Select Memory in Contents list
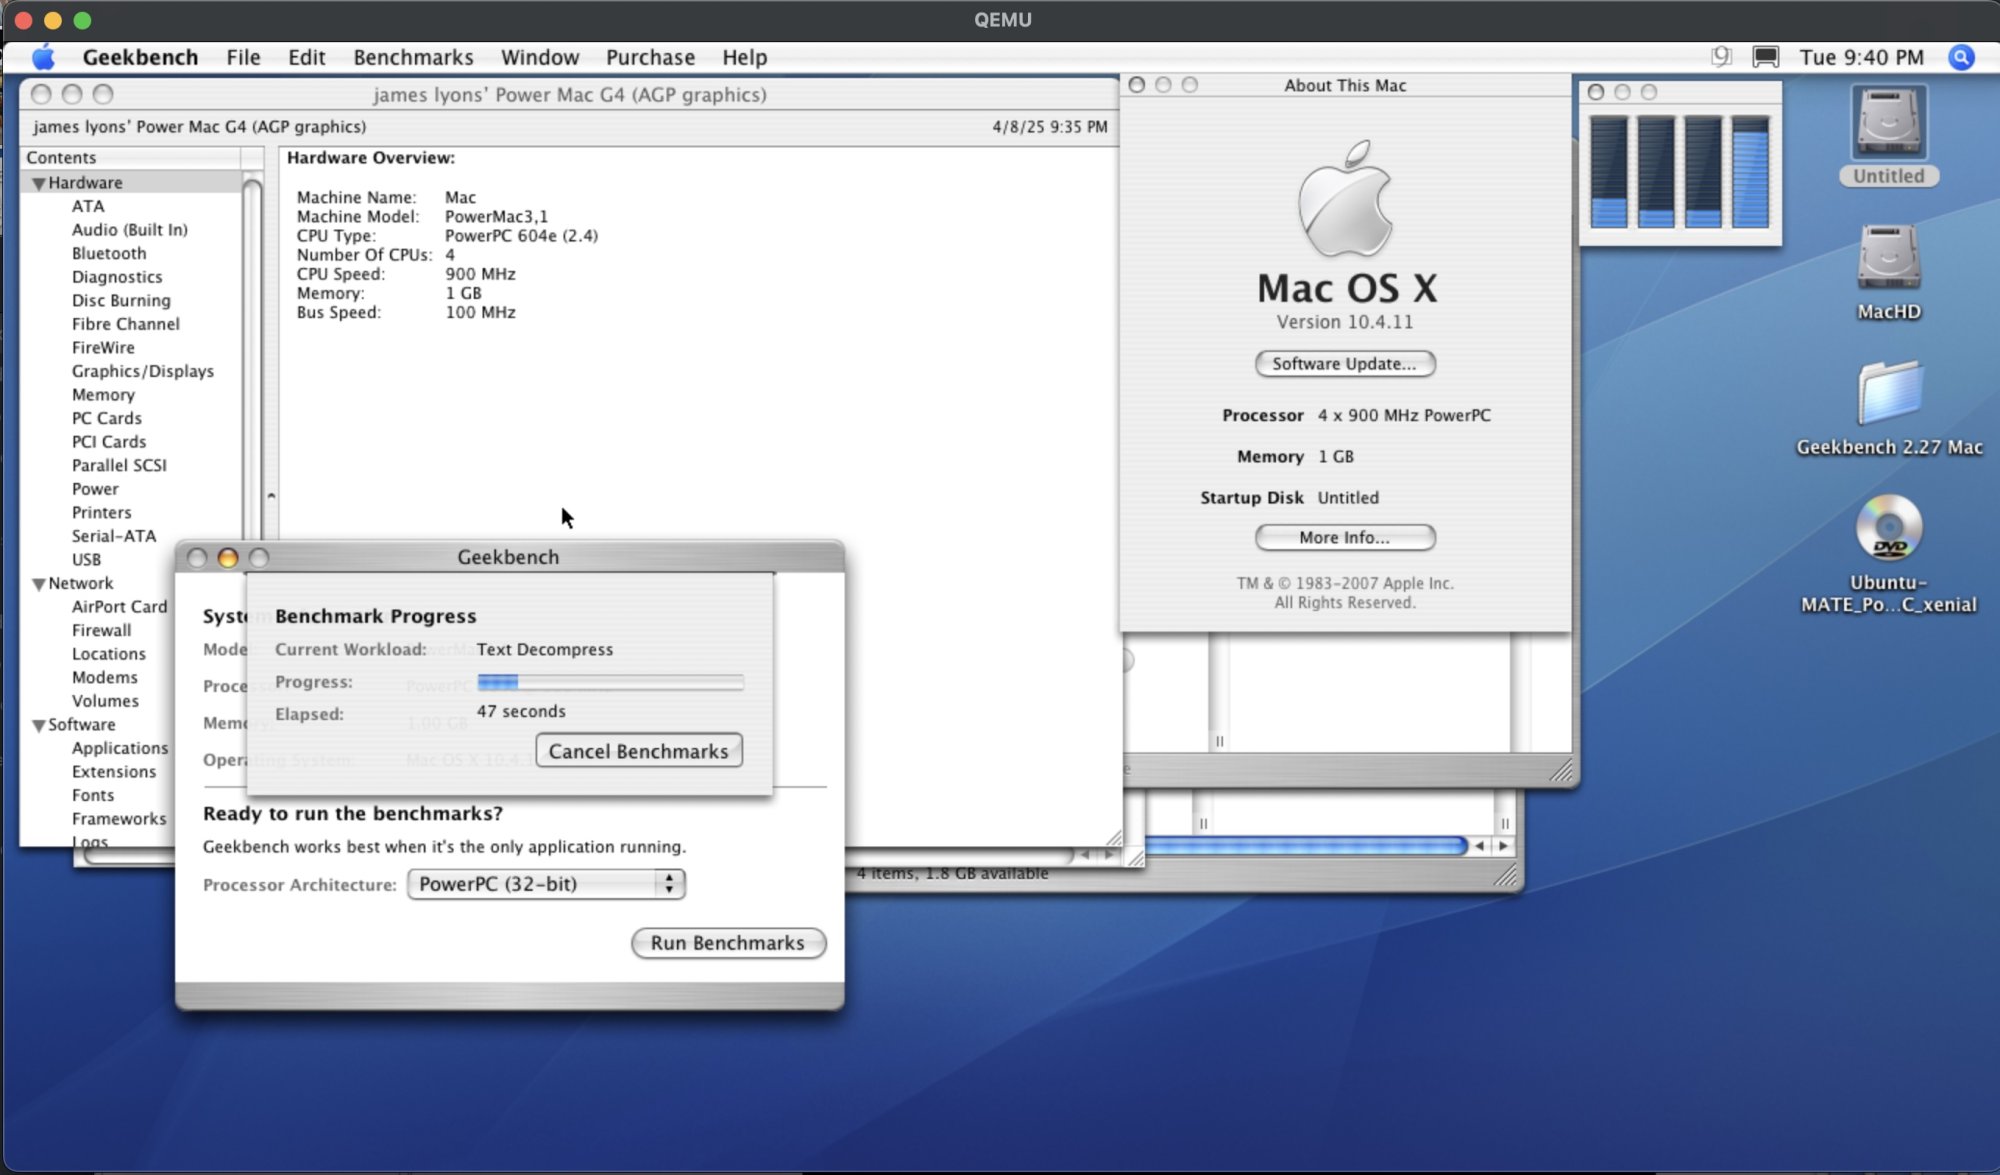The width and height of the screenshot is (2000, 1175). 103,395
